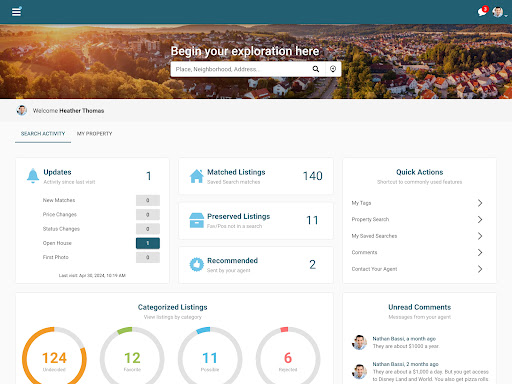Open Preserved Listings card title
Screen dimensions: 512x384
239,216
